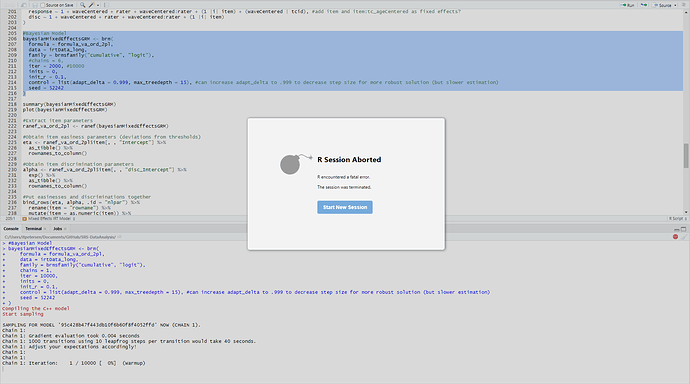Click 'Chain 1: Iteration: 1 / 10000' console line

[x=73, y=363]
